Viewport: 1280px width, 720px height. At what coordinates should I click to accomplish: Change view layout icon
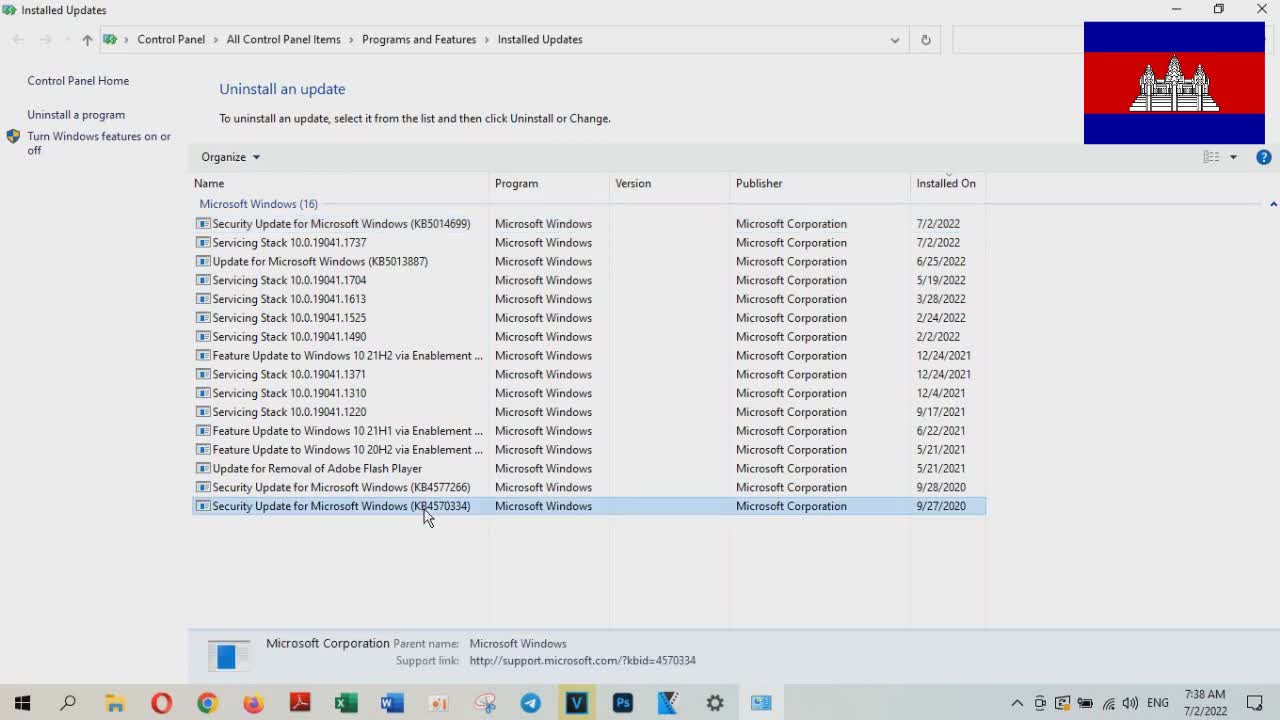click(1211, 157)
